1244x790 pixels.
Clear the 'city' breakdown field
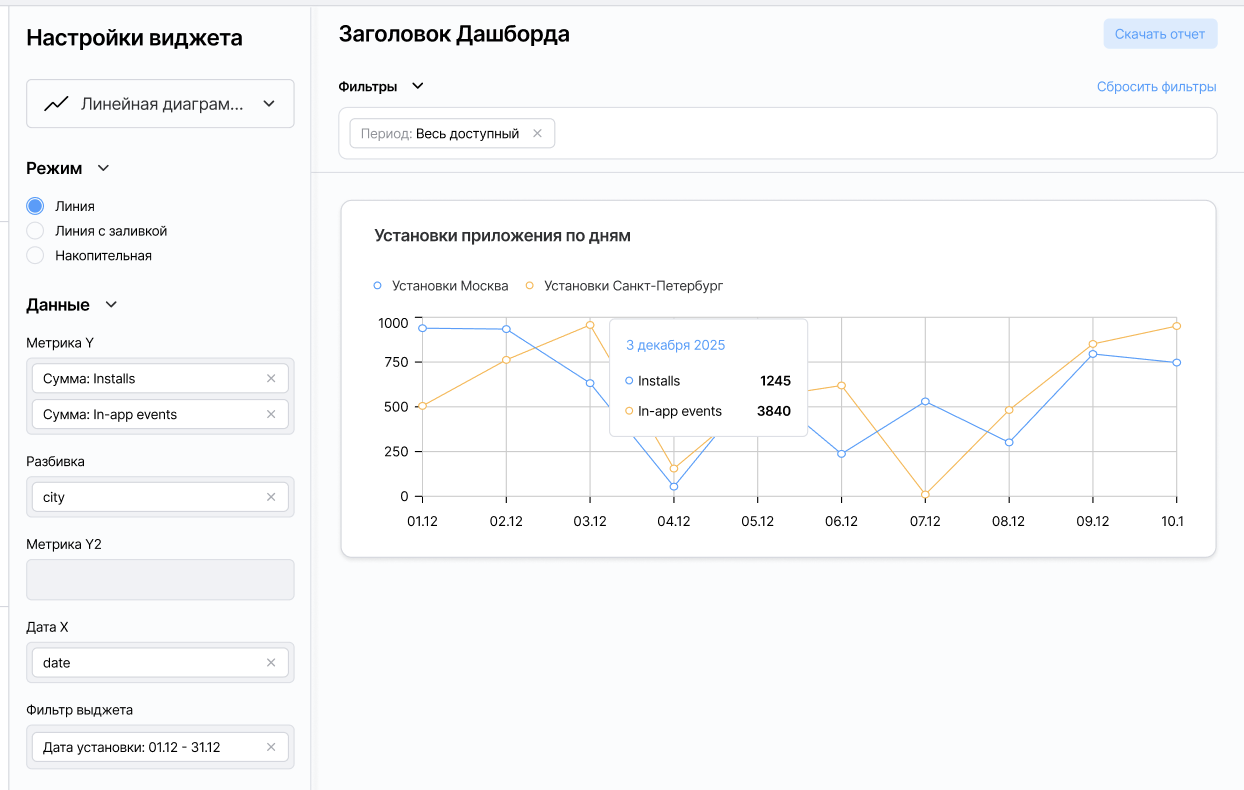click(x=270, y=497)
